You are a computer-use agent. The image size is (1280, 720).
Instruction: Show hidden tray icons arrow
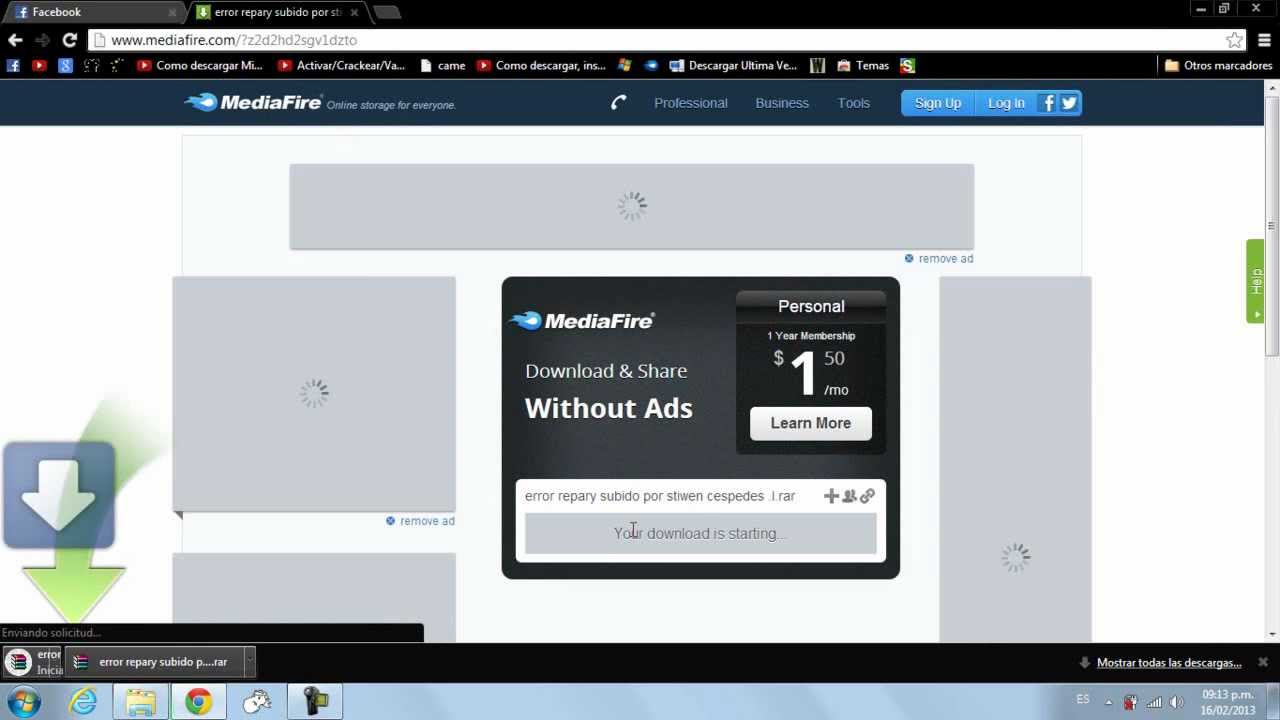pos(1108,702)
